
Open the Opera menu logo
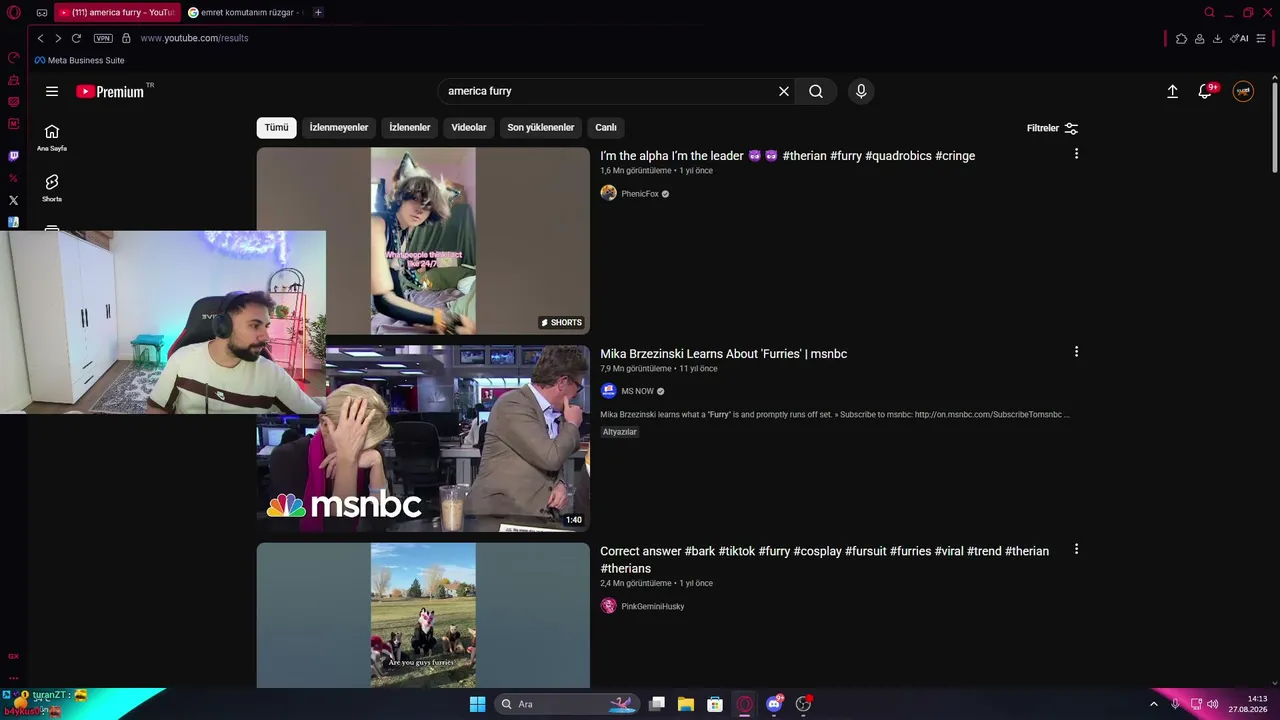coord(13,13)
